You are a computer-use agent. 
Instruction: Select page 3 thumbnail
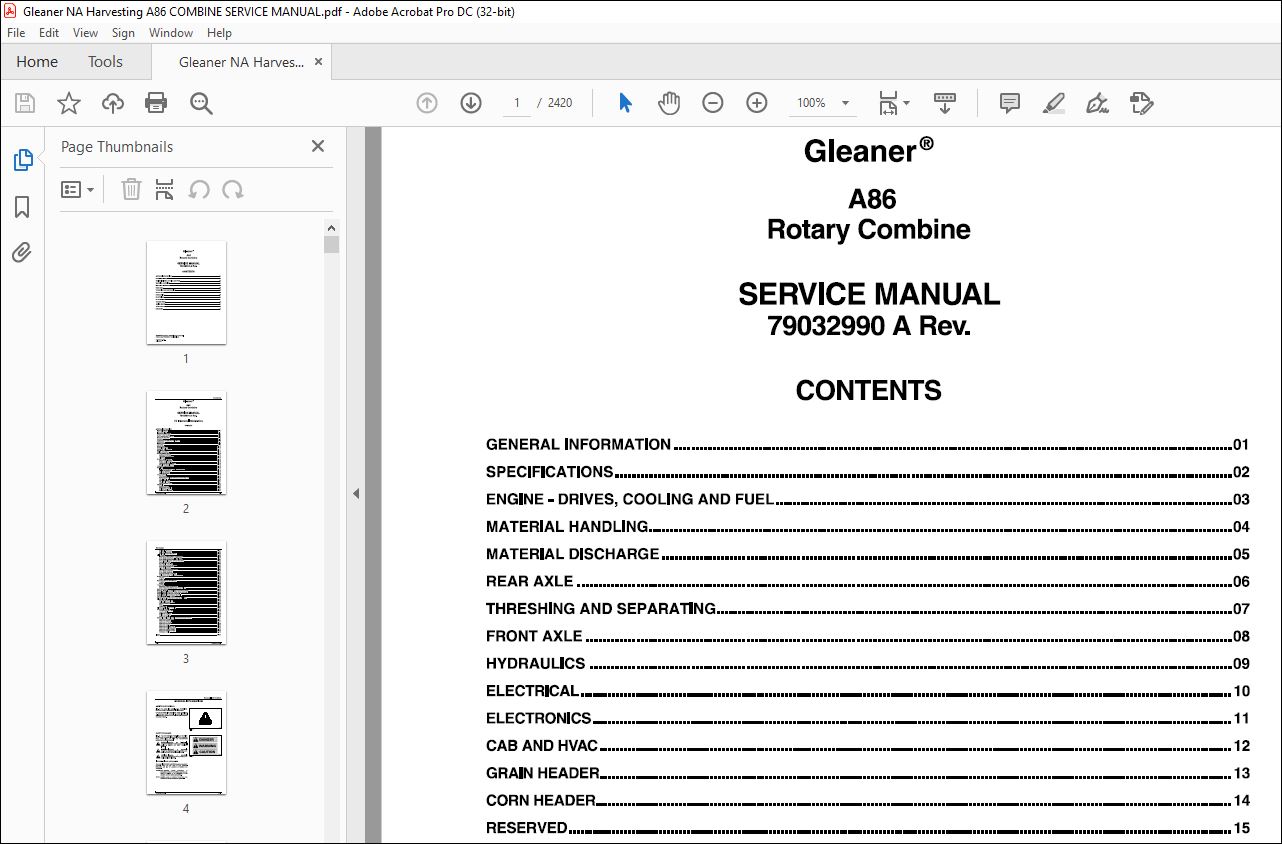(186, 592)
